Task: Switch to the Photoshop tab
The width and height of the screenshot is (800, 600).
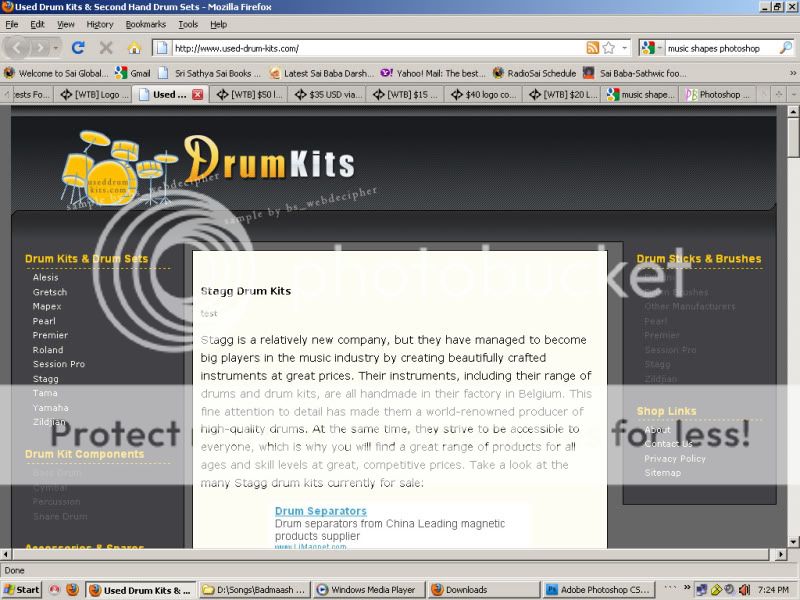Action: (718, 94)
